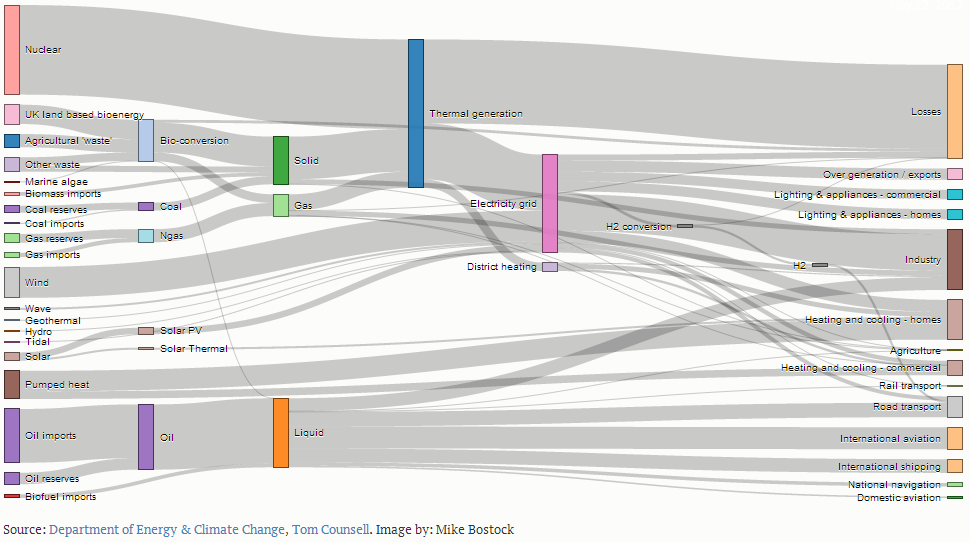Click the lavender Other waste node
Viewport: 970px width, 542px height.
(x=12, y=165)
